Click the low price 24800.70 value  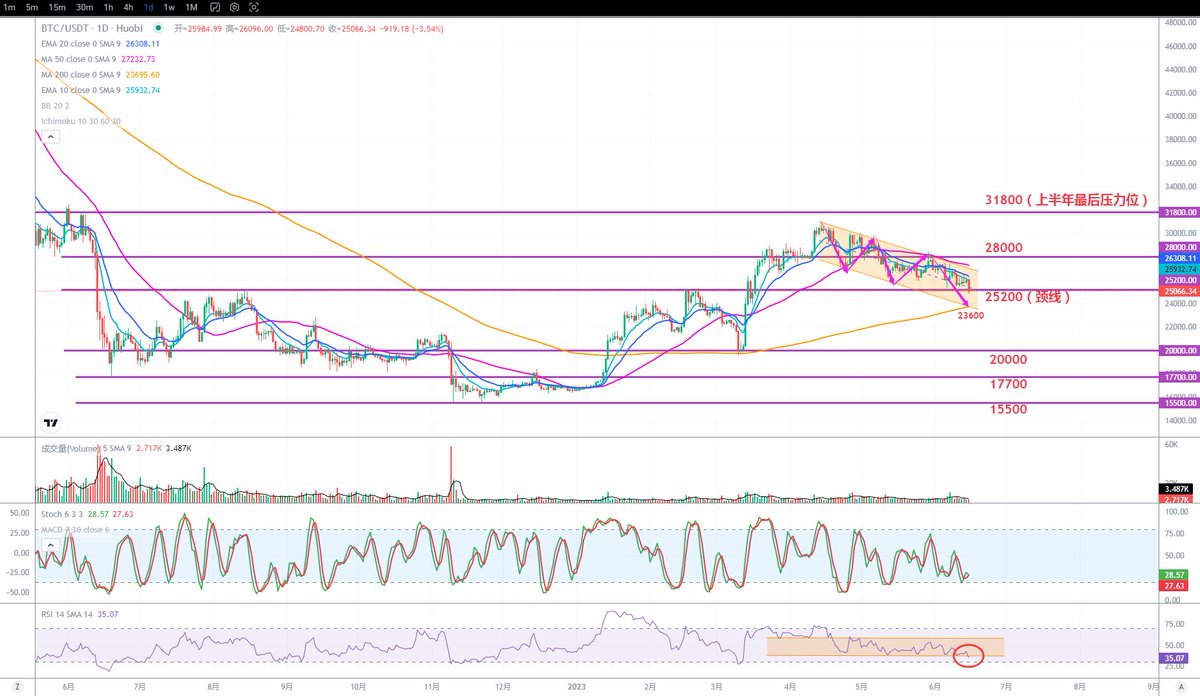click(309, 30)
